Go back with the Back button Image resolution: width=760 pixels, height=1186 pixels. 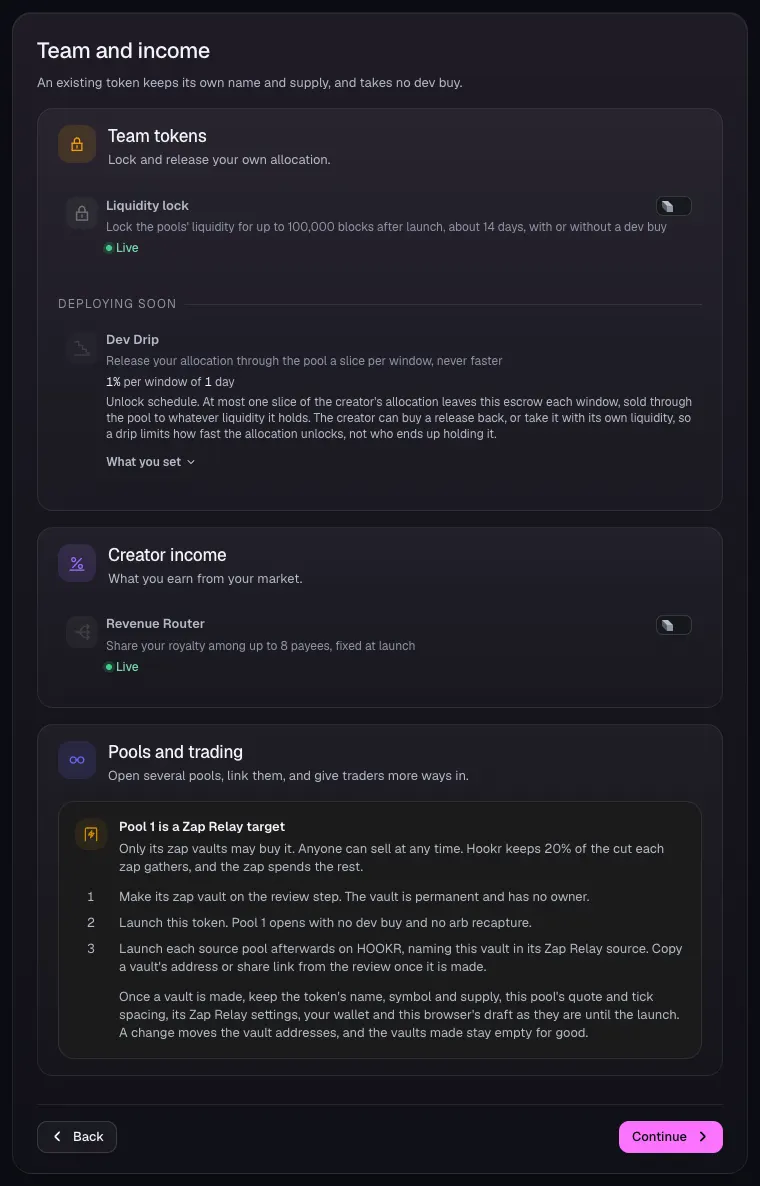click(x=77, y=1137)
